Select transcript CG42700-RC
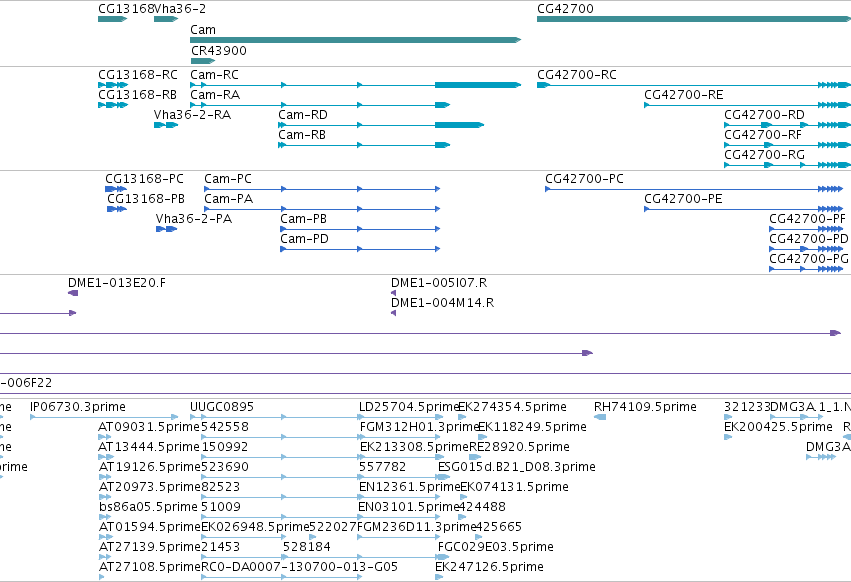 (x=694, y=85)
